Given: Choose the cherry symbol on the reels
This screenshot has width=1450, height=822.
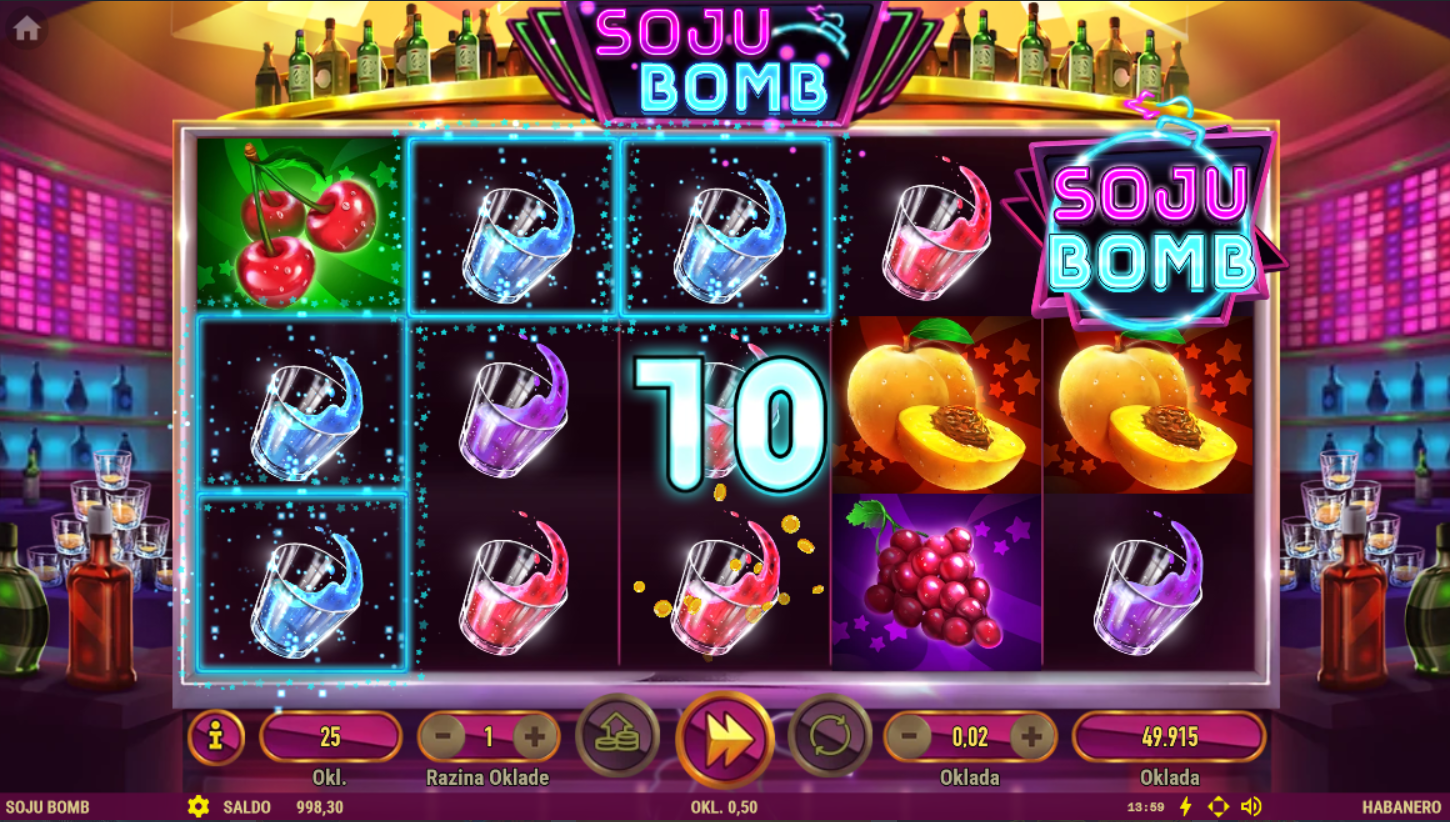Looking at the screenshot, I should tap(301, 227).
